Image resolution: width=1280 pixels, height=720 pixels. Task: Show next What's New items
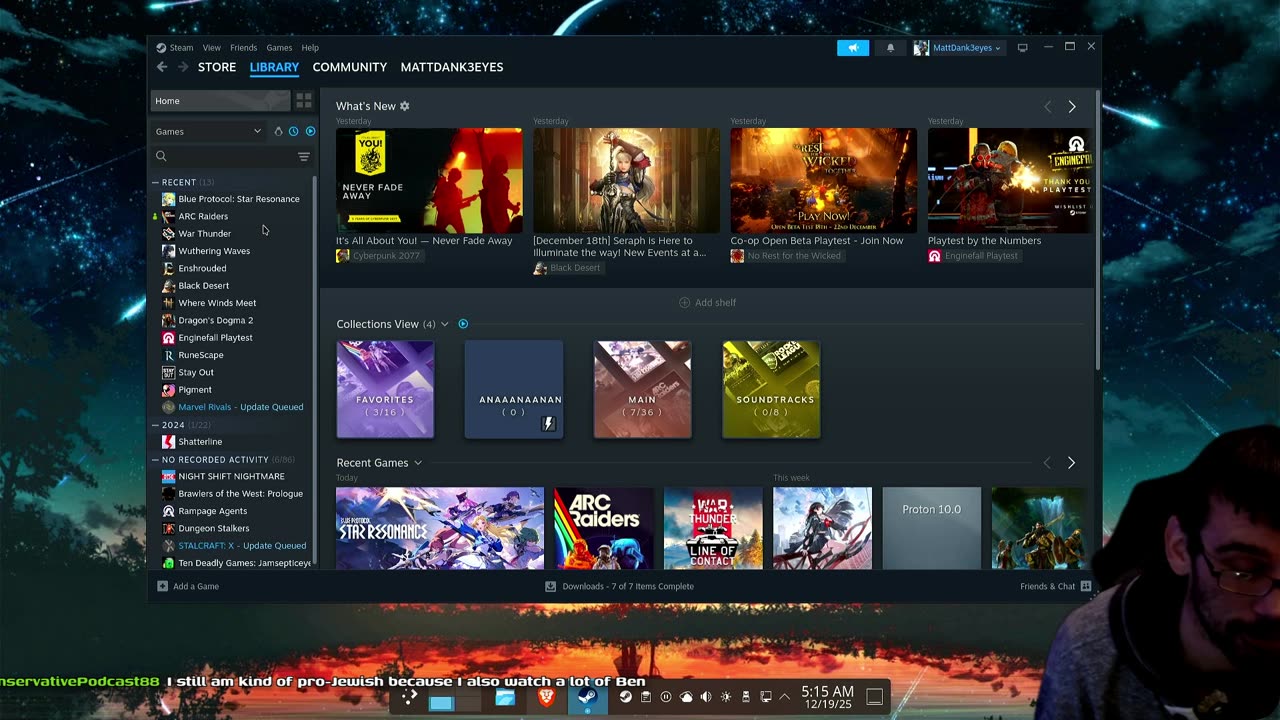tap(1072, 106)
